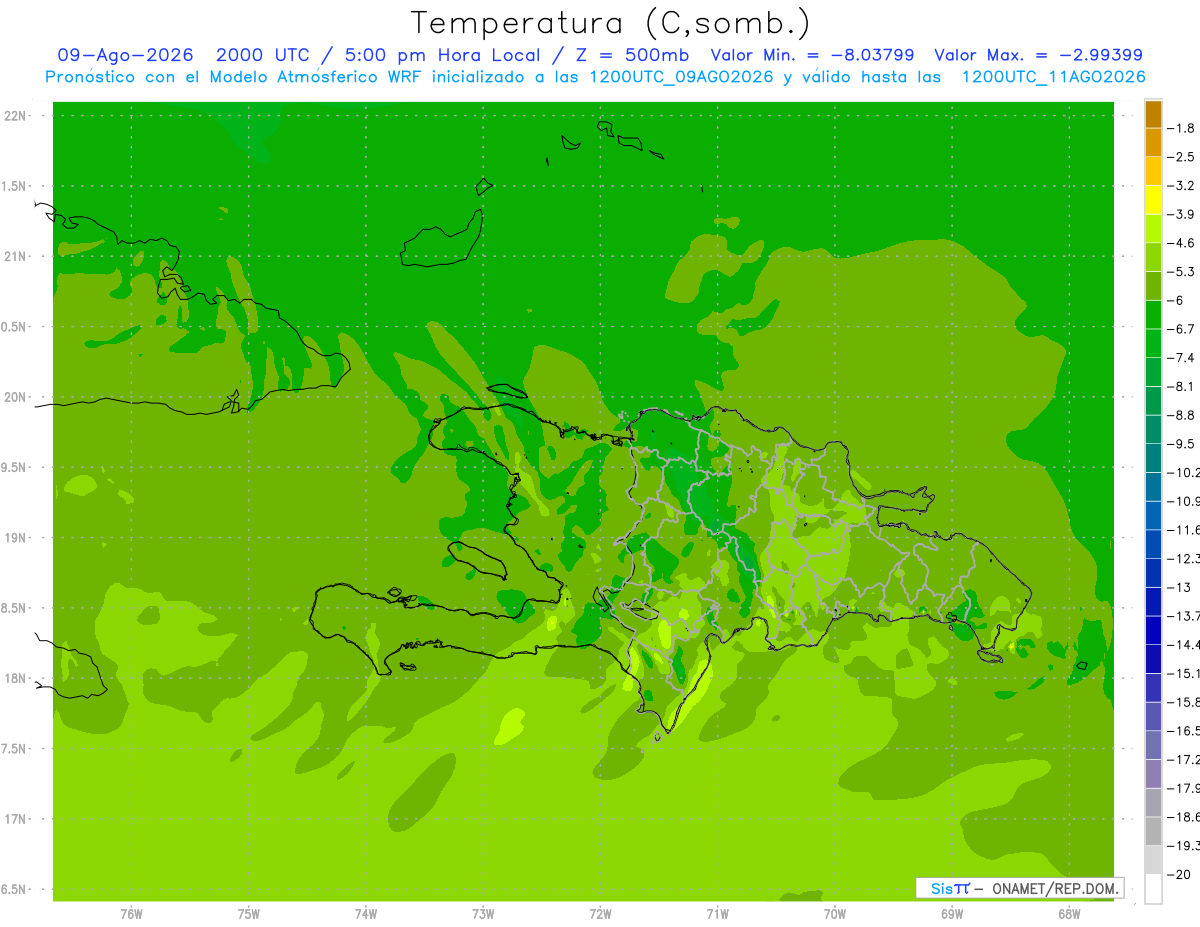The width and height of the screenshot is (1200, 927).
Task: Click the "-15.8" legend value
Action: click(x=1184, y=702)
